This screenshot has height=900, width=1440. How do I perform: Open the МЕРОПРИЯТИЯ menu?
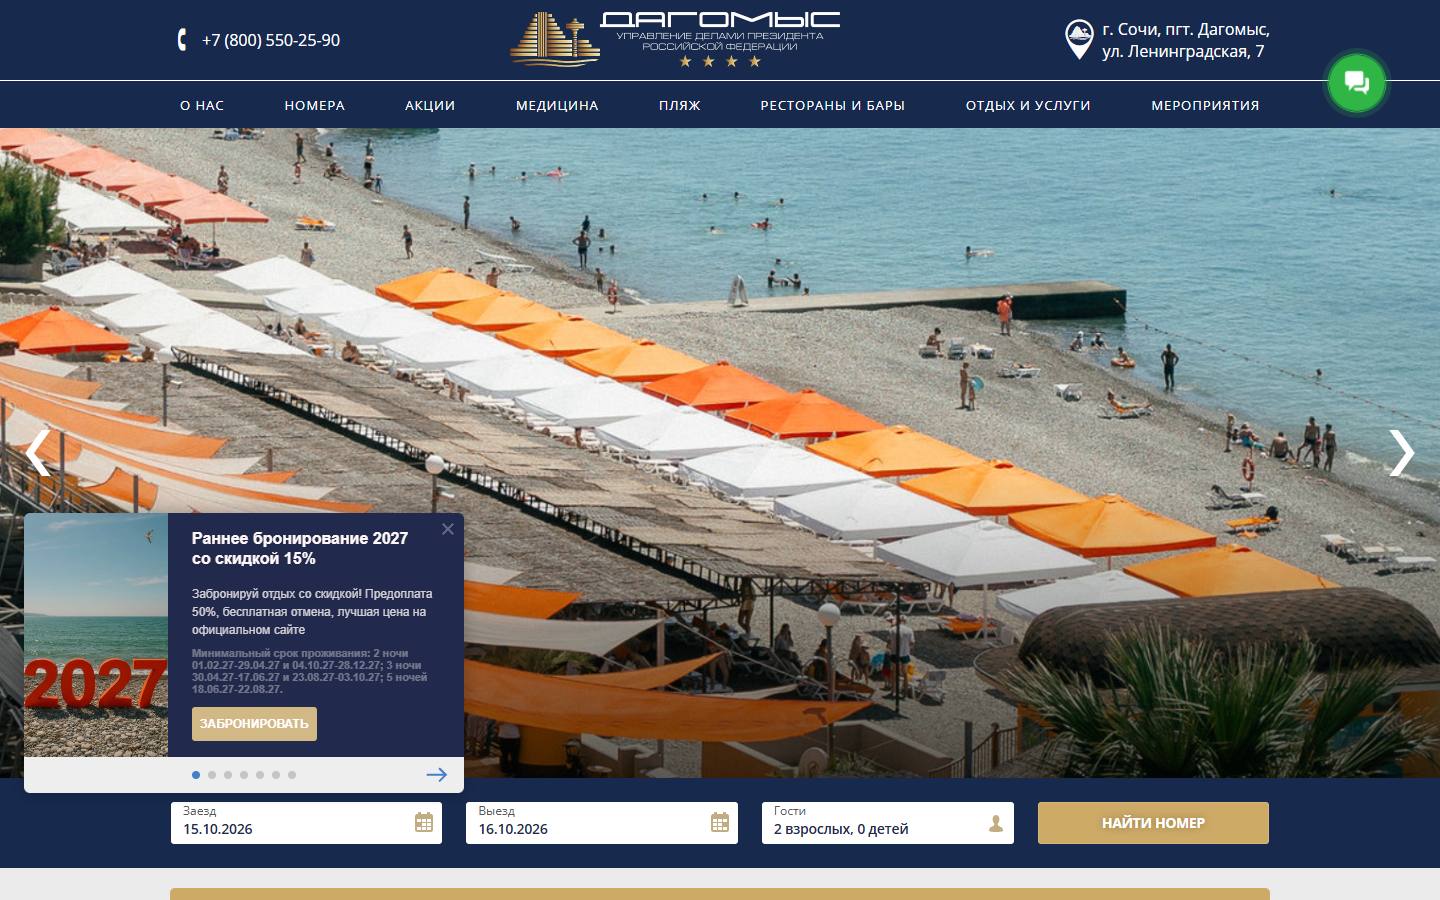coord(1205,105)
